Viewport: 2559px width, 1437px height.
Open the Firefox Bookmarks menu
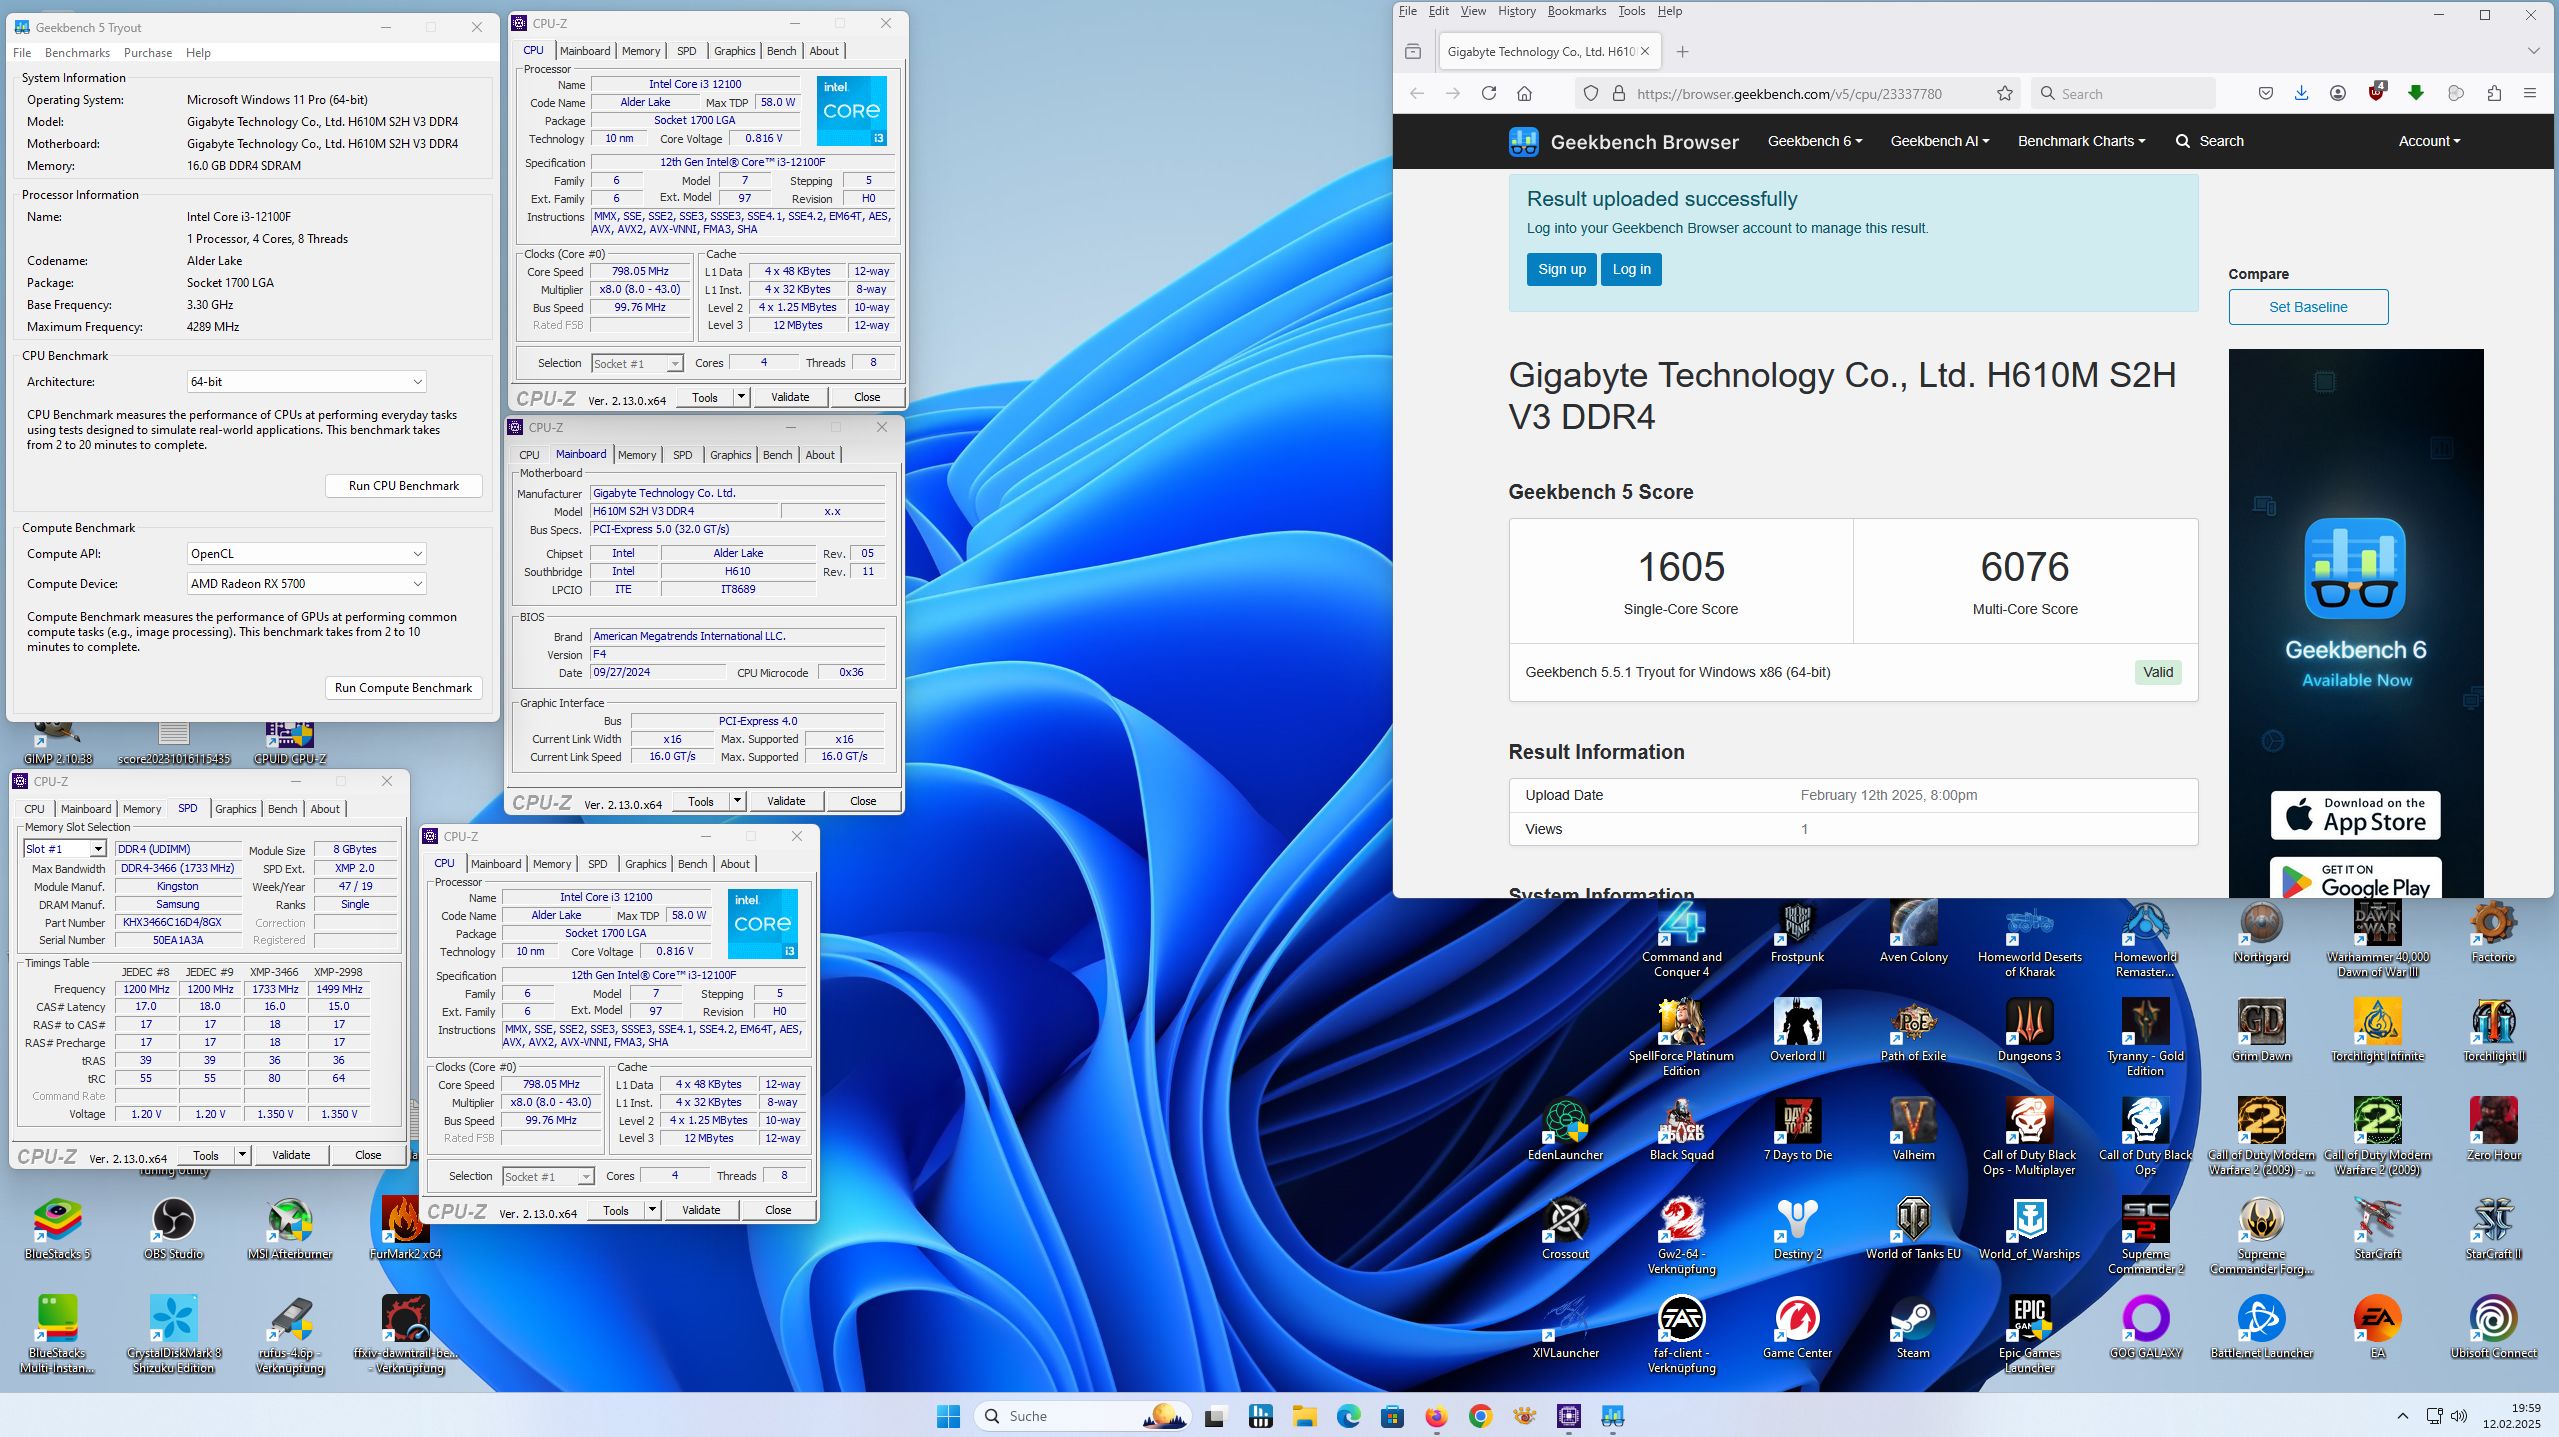coord(1576,11)
